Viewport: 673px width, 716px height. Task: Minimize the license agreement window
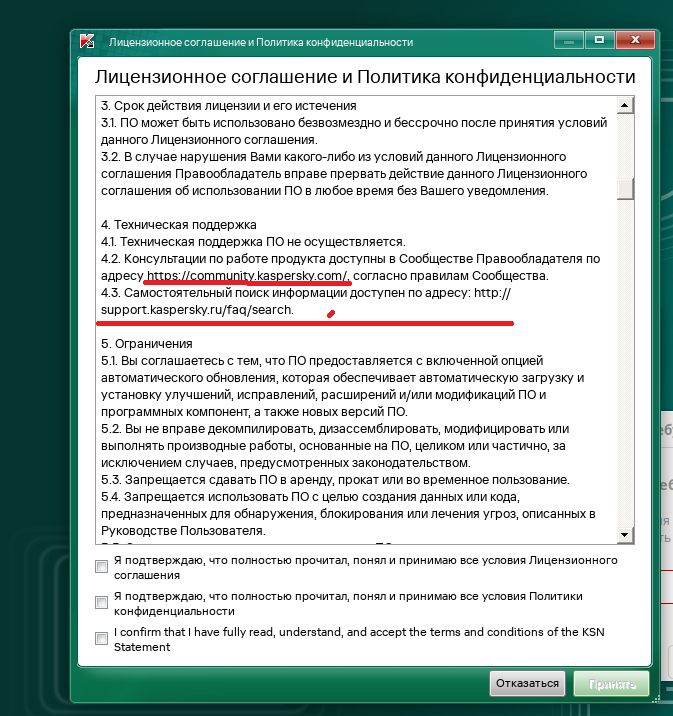click(569, 40)
